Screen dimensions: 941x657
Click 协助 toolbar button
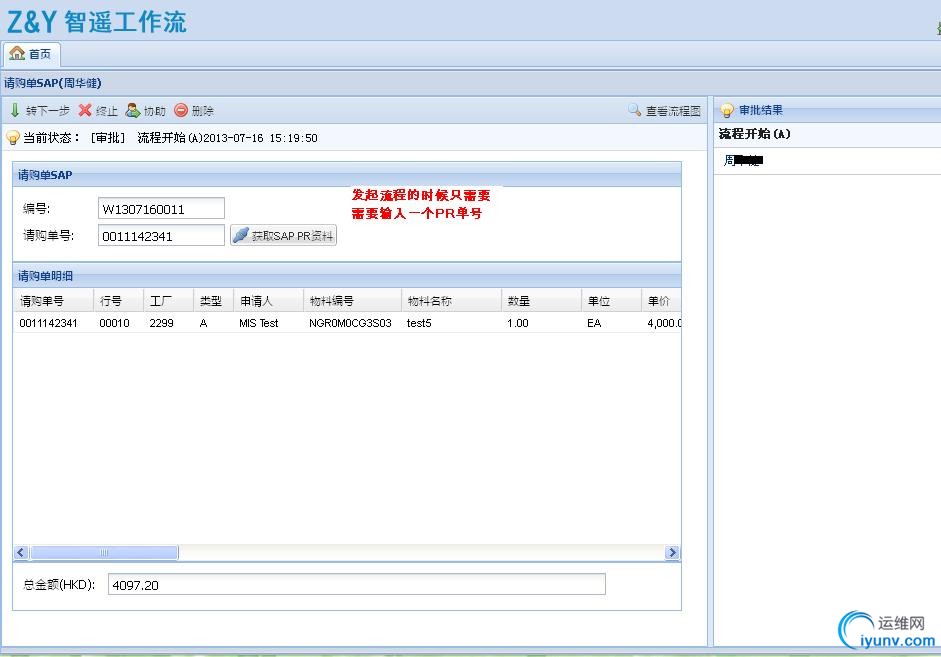coord(145,110)
